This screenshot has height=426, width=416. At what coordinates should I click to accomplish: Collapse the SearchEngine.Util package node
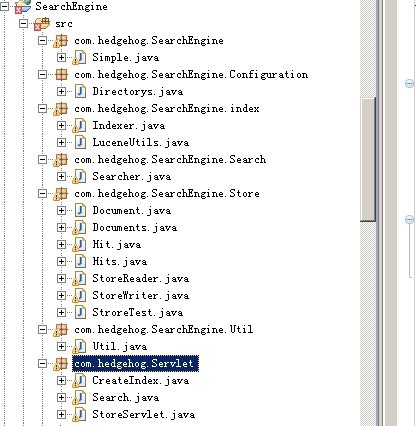[42, 330]
